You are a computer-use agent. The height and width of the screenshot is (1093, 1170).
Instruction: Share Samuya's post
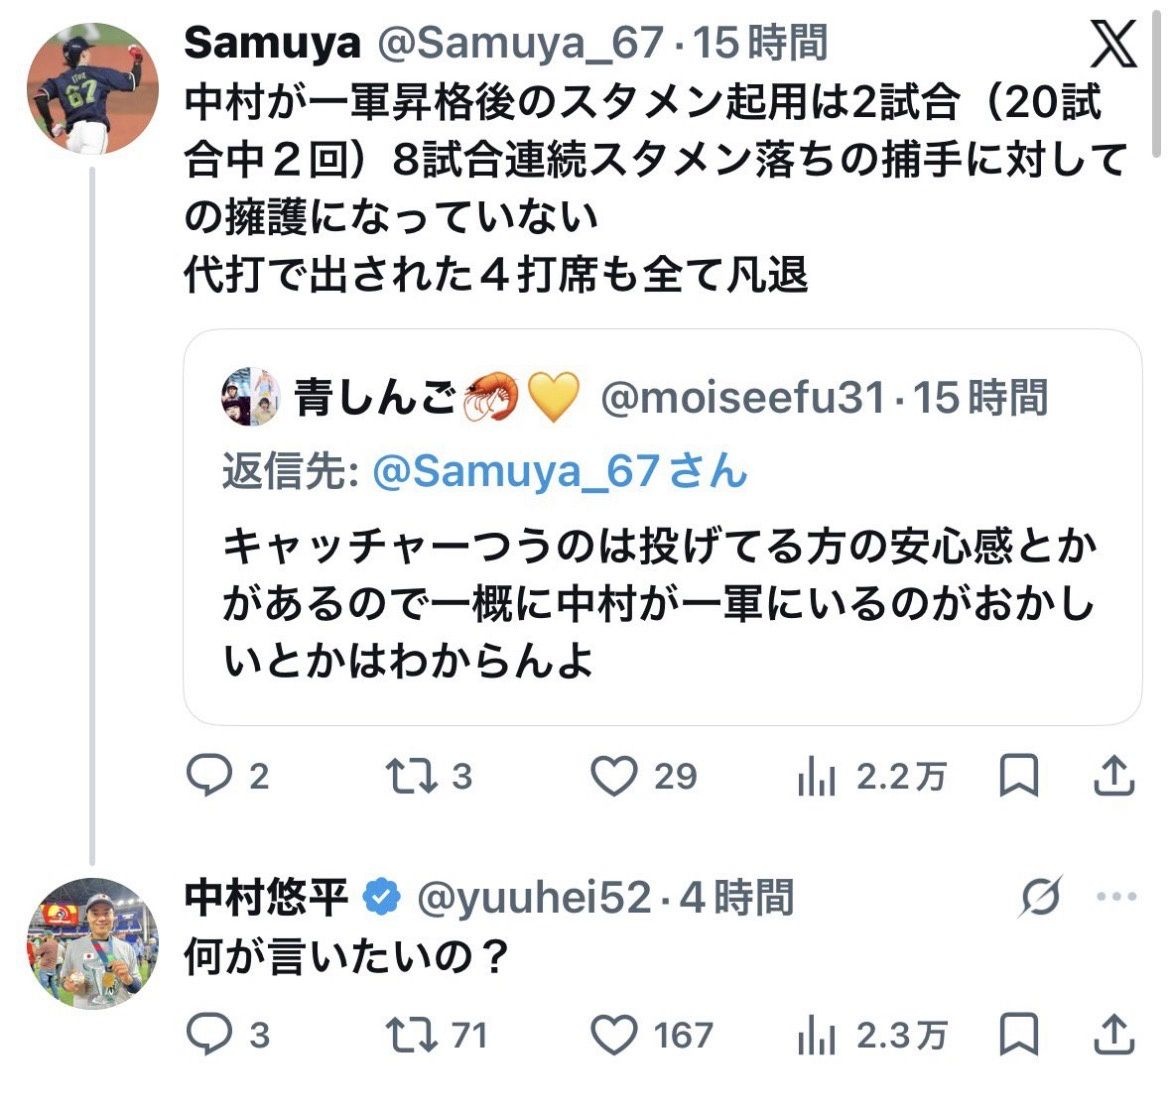click(x=1113, y=777)
